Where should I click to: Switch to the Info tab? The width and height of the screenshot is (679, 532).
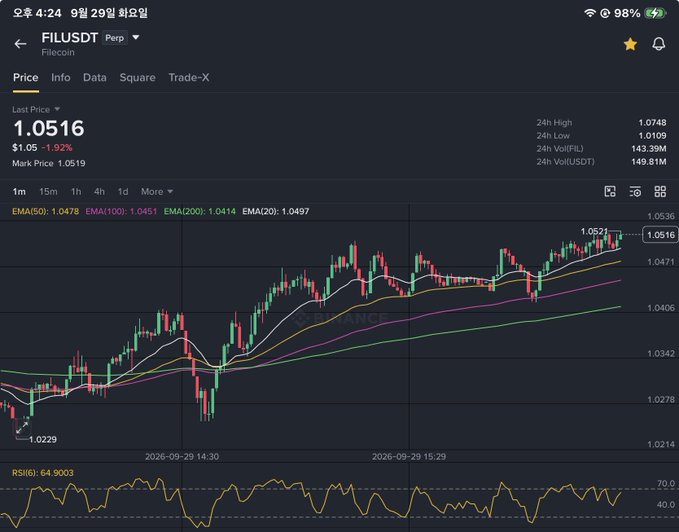pyautogui.click(x=61, y=77)
